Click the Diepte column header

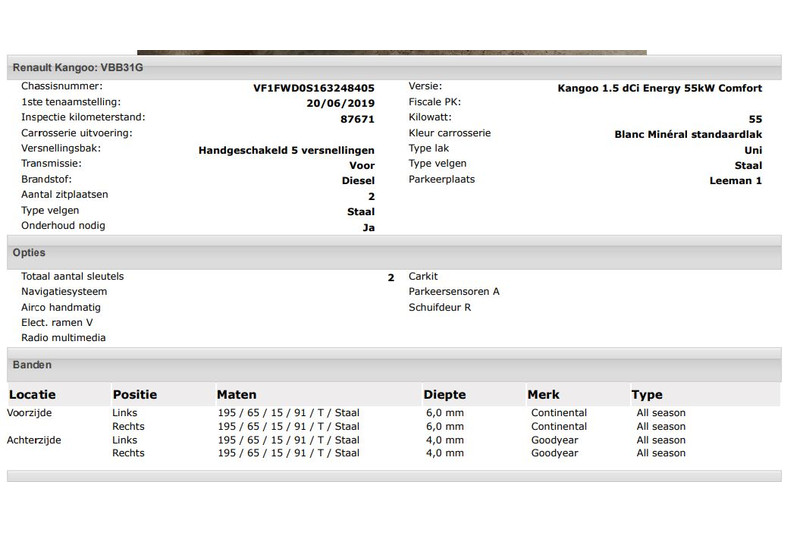click(444, 395)
